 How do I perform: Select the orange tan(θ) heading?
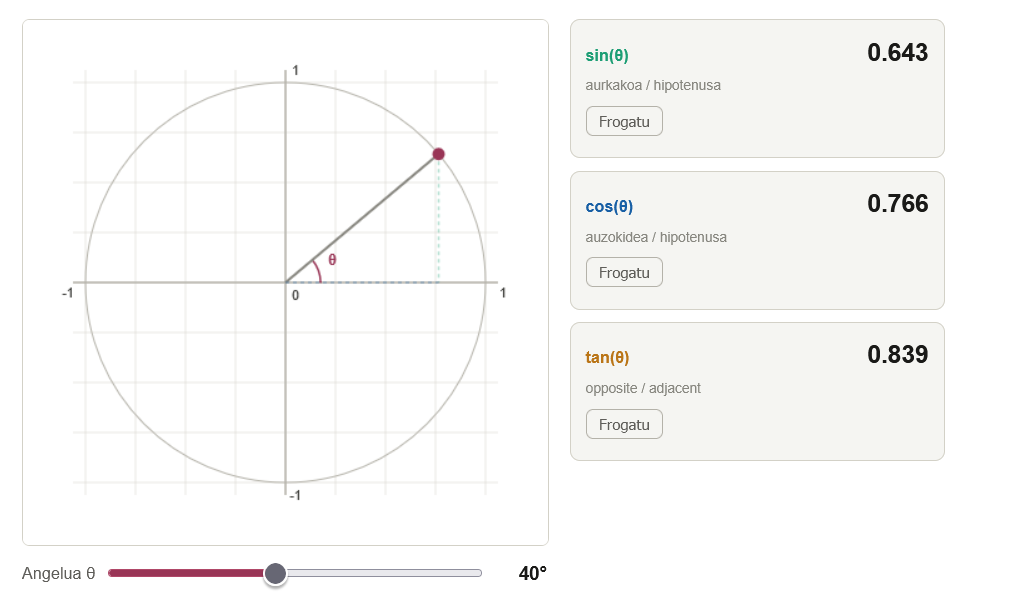click(607, 357)
